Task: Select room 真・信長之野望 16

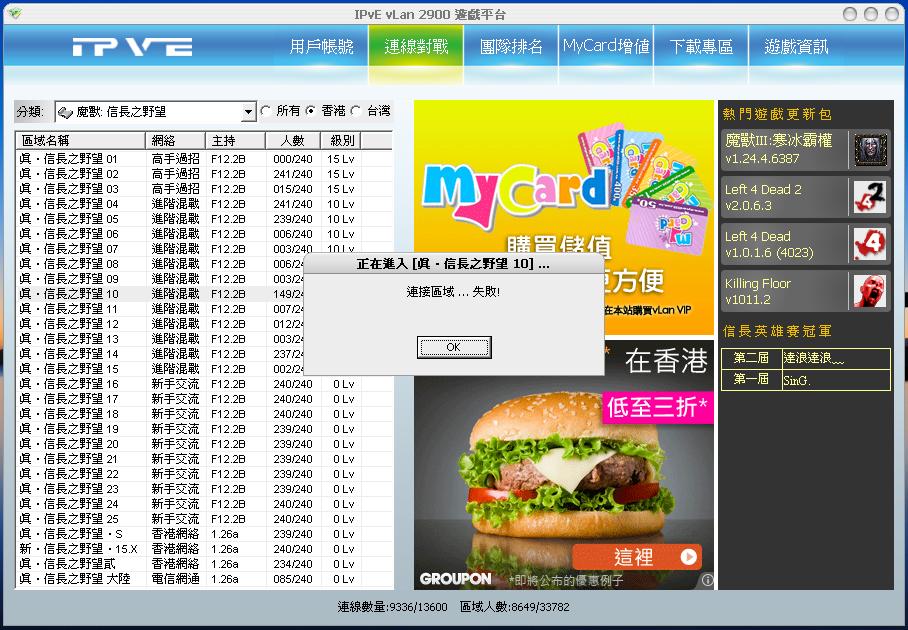Action: pos(204,384)
